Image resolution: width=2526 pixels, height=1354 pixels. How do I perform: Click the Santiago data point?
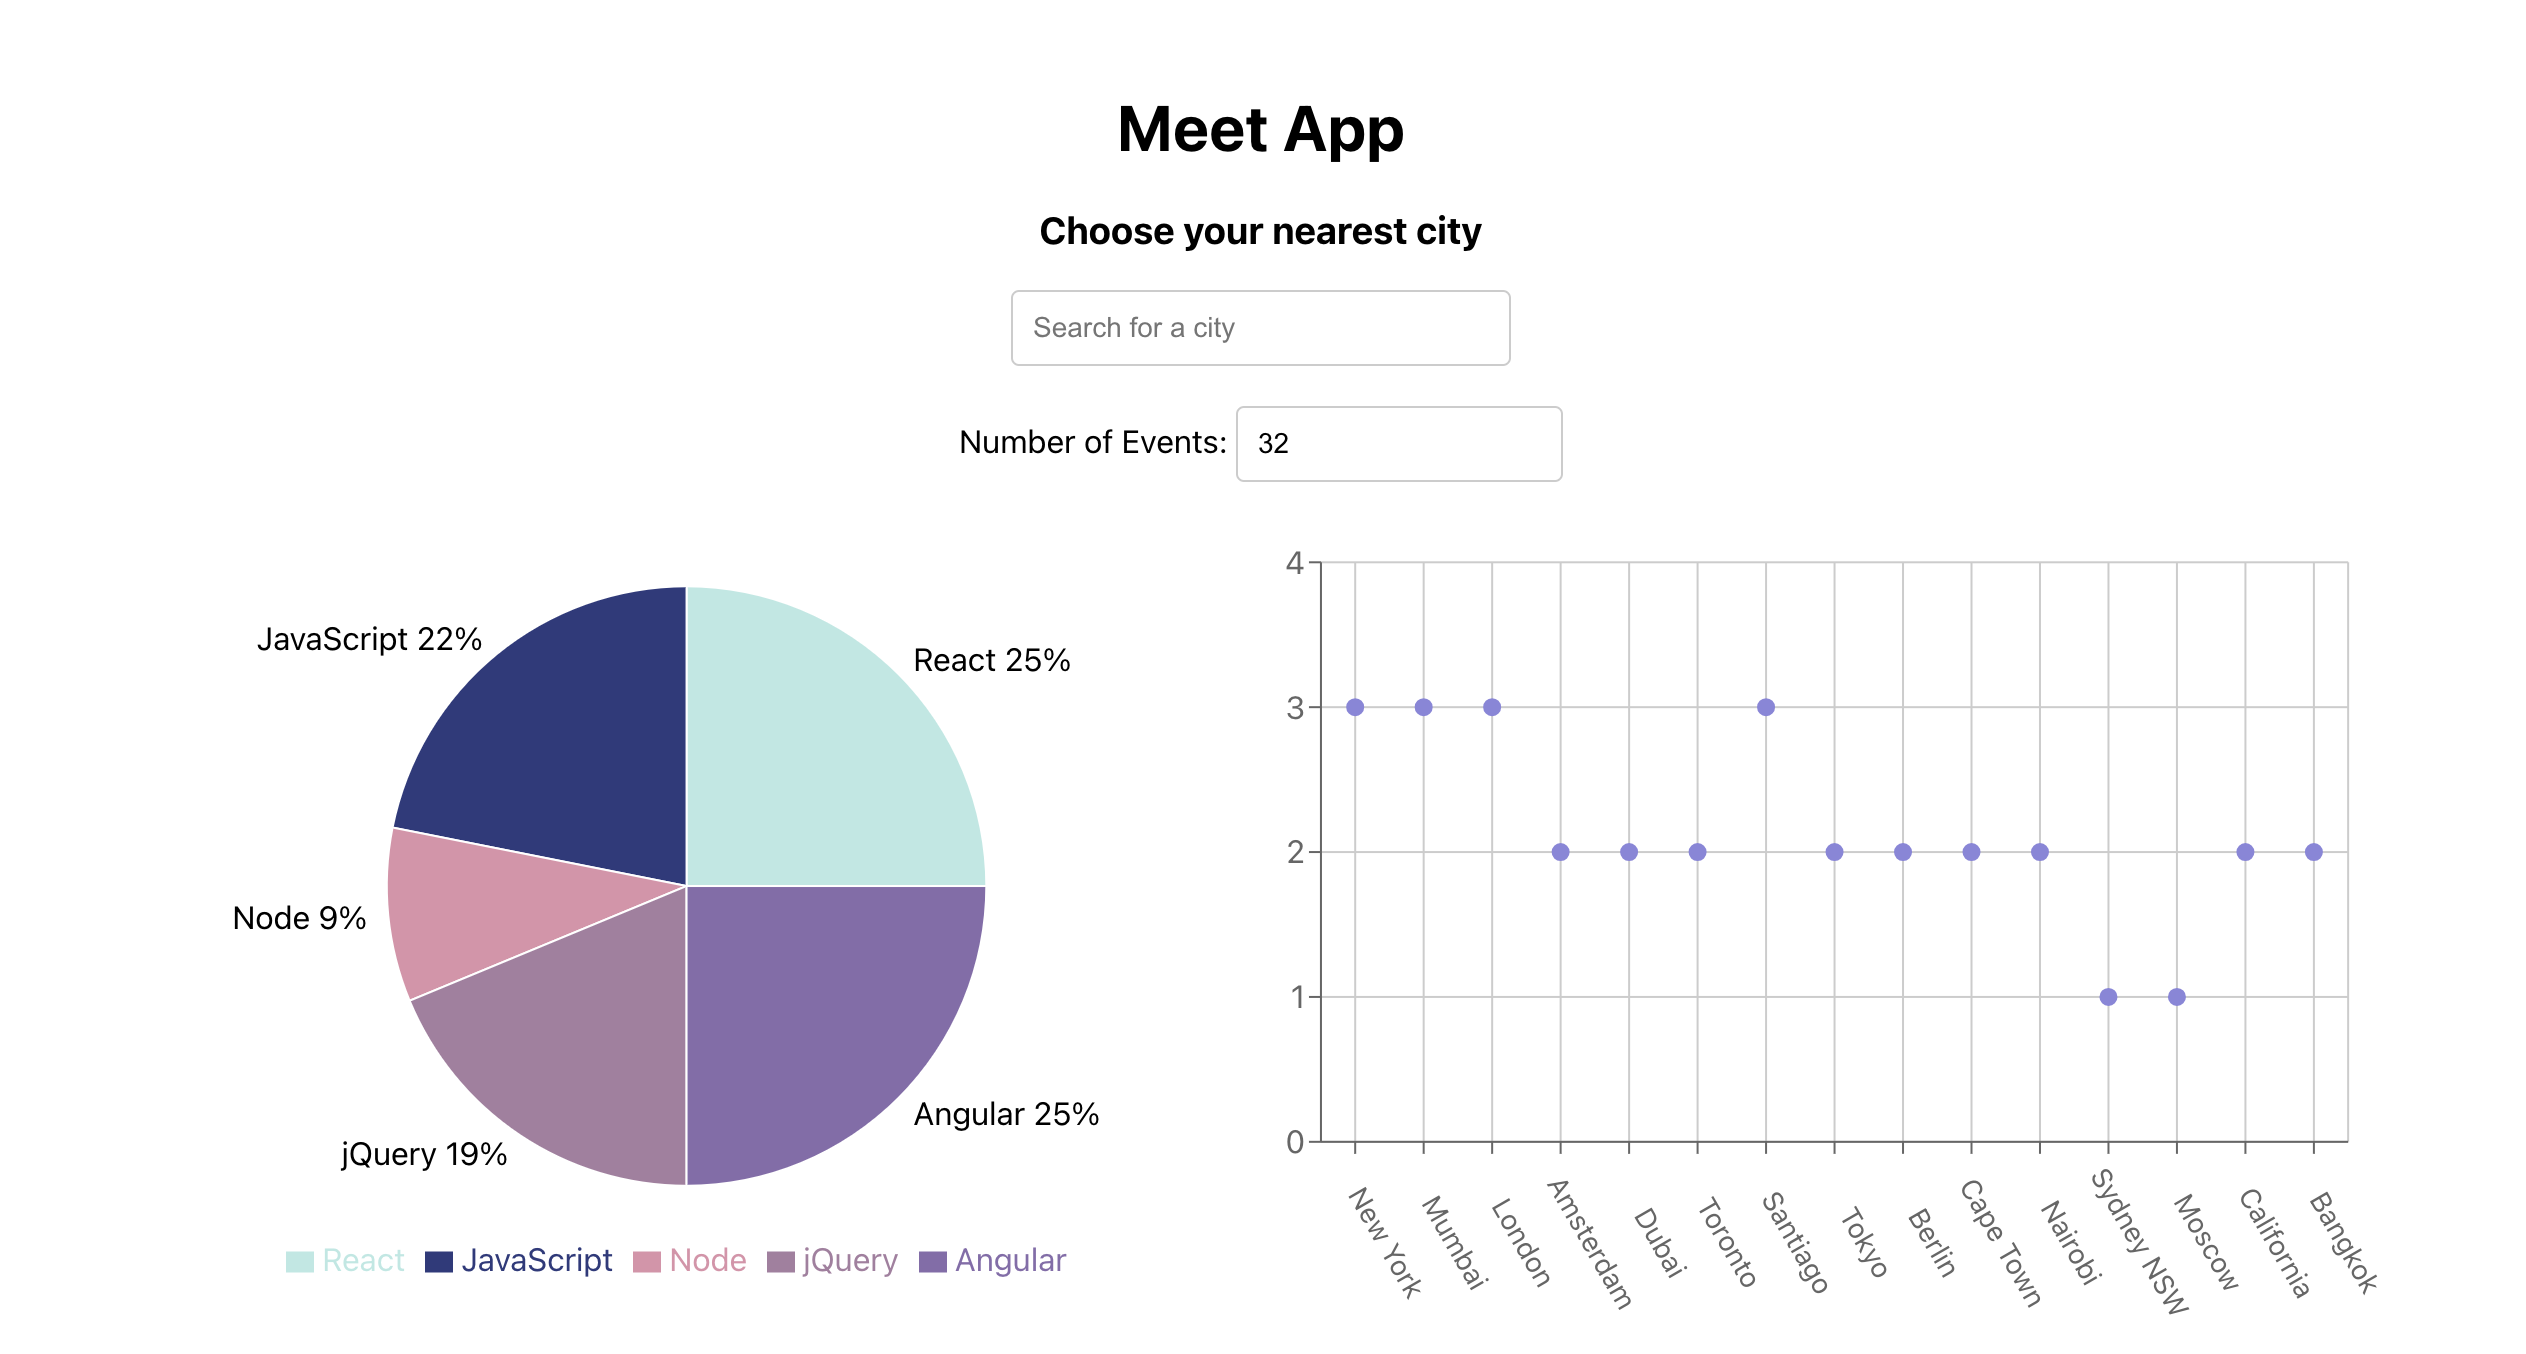(x=1766, y=707)
